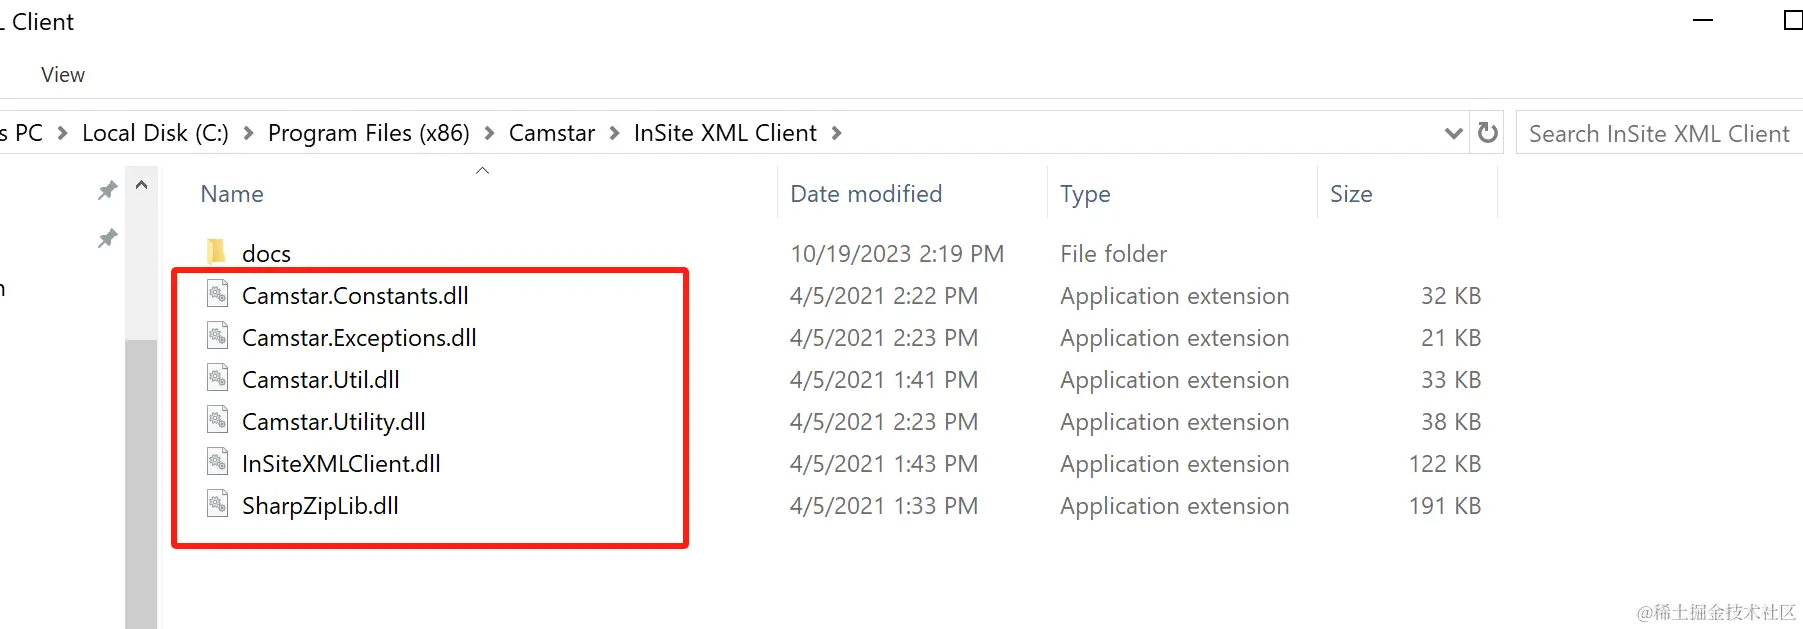
Task: Click navigation pane scroll up arrow
Action: pyautogui.click(x=141, y=185)
